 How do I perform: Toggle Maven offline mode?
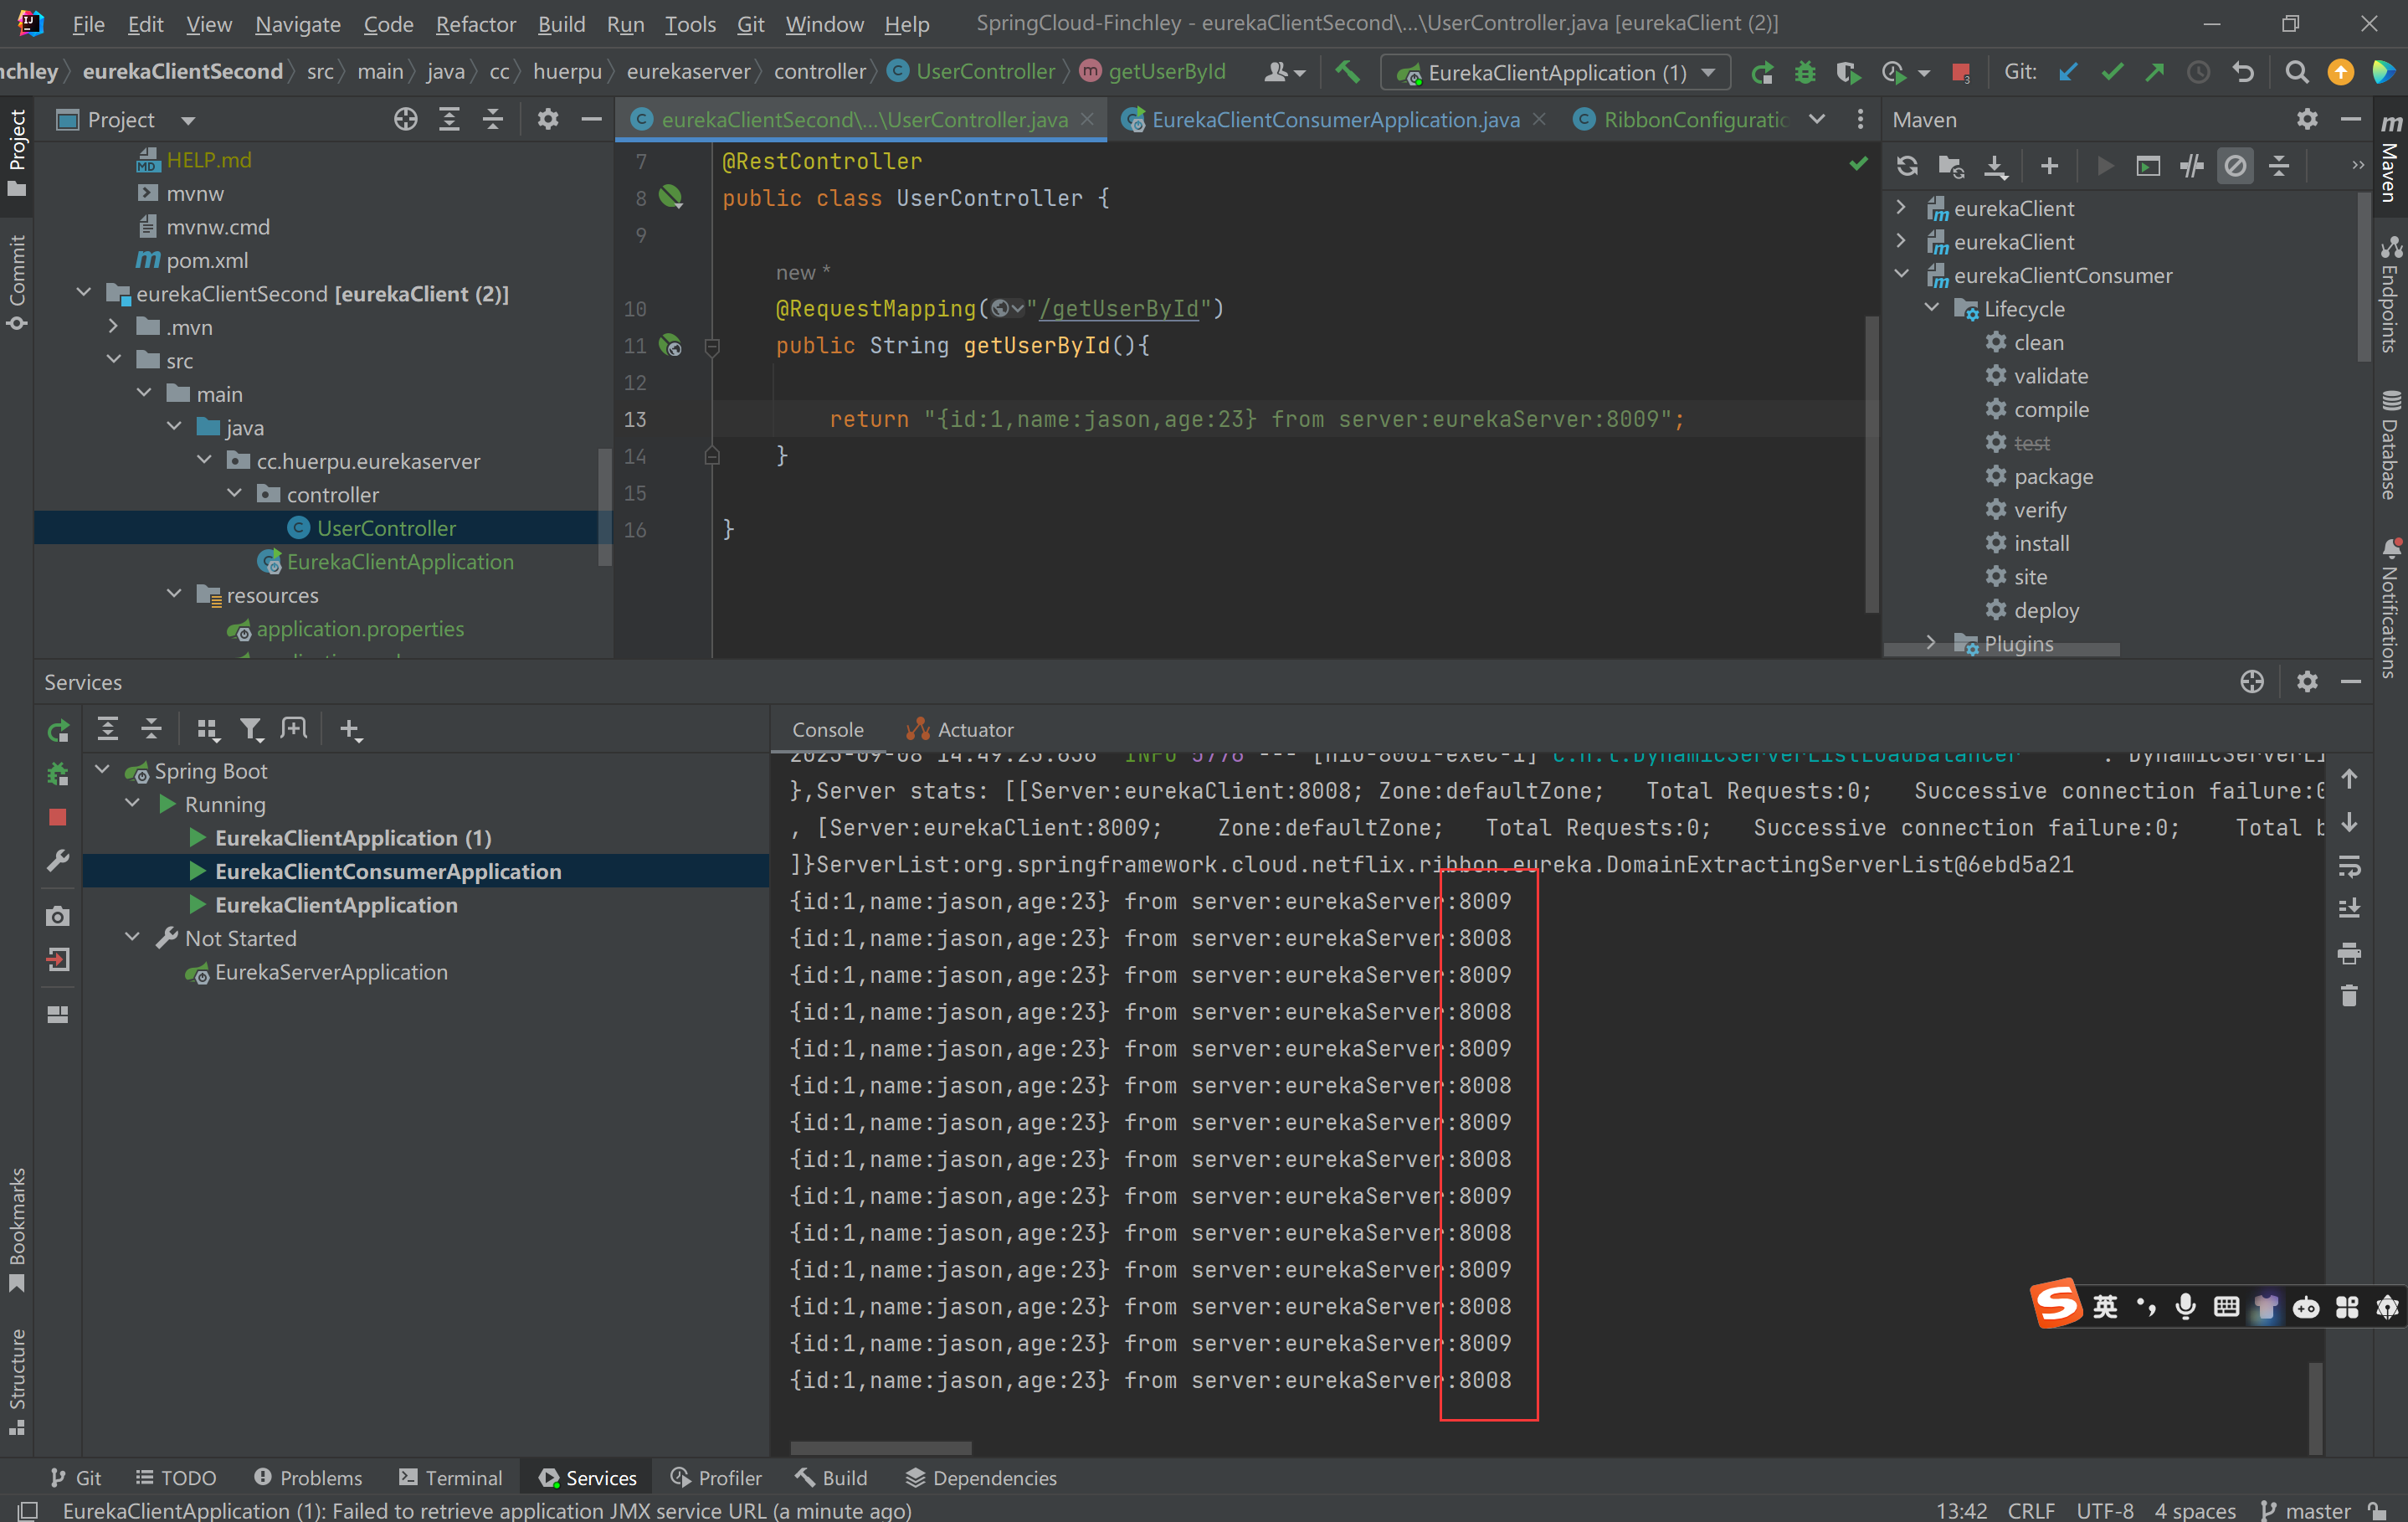pos(2191,166)
